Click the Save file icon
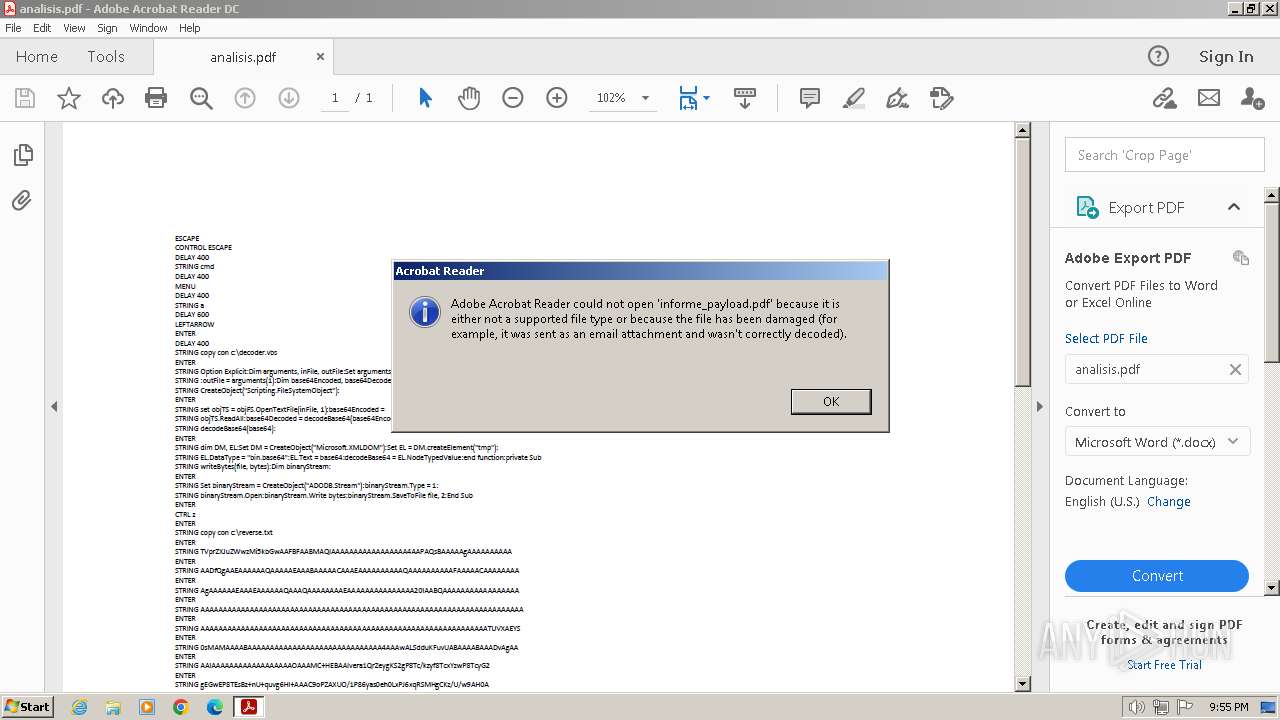Image resolution: width=1280 pixels, height=720 pixels. coord(25,98)
